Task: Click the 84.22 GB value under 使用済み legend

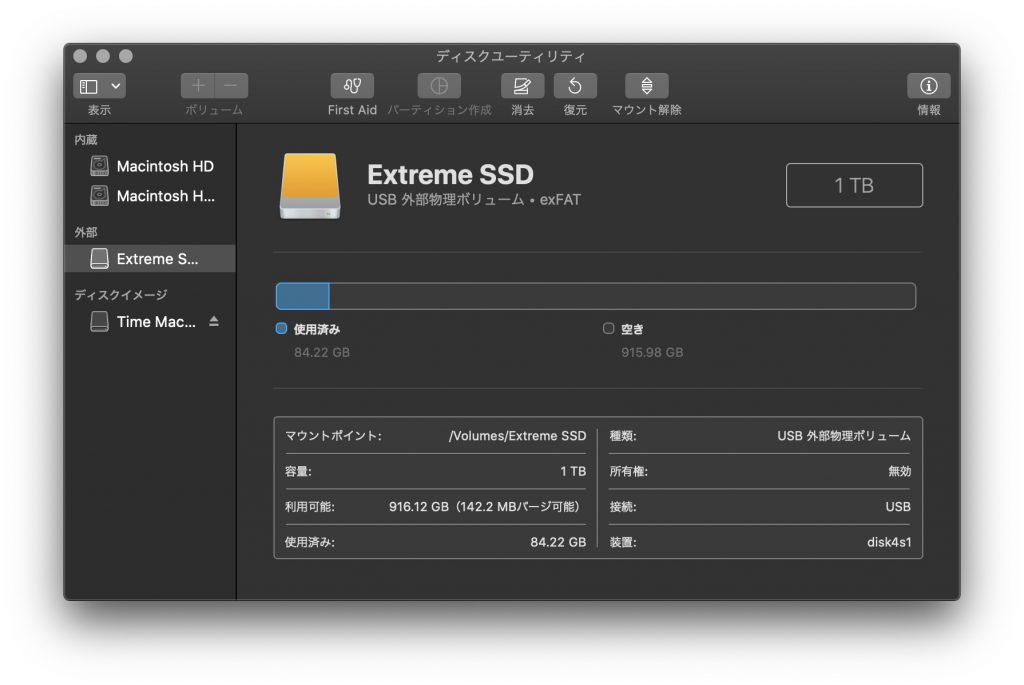Action: pos(322,353)
